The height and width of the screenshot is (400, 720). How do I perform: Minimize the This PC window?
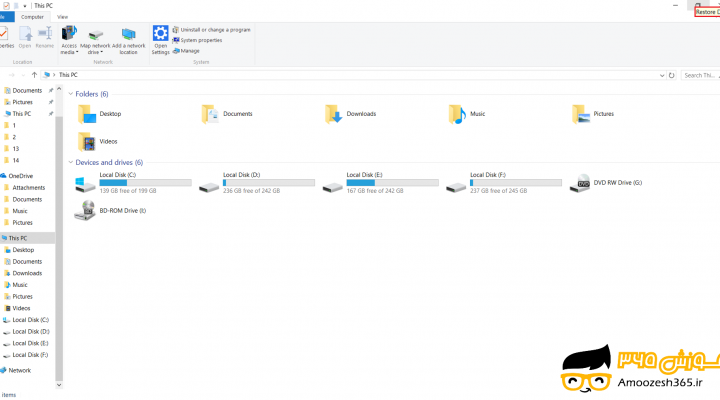[675, 6]
